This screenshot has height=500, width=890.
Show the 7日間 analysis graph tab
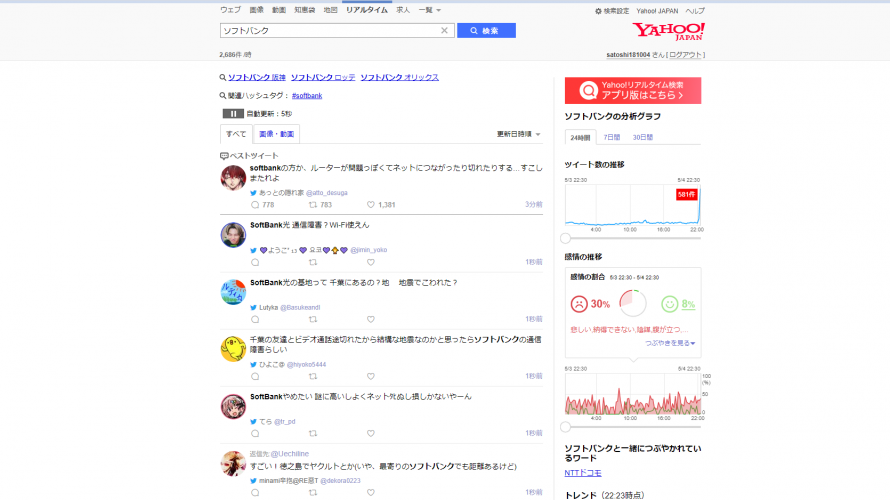coord(611,137)
